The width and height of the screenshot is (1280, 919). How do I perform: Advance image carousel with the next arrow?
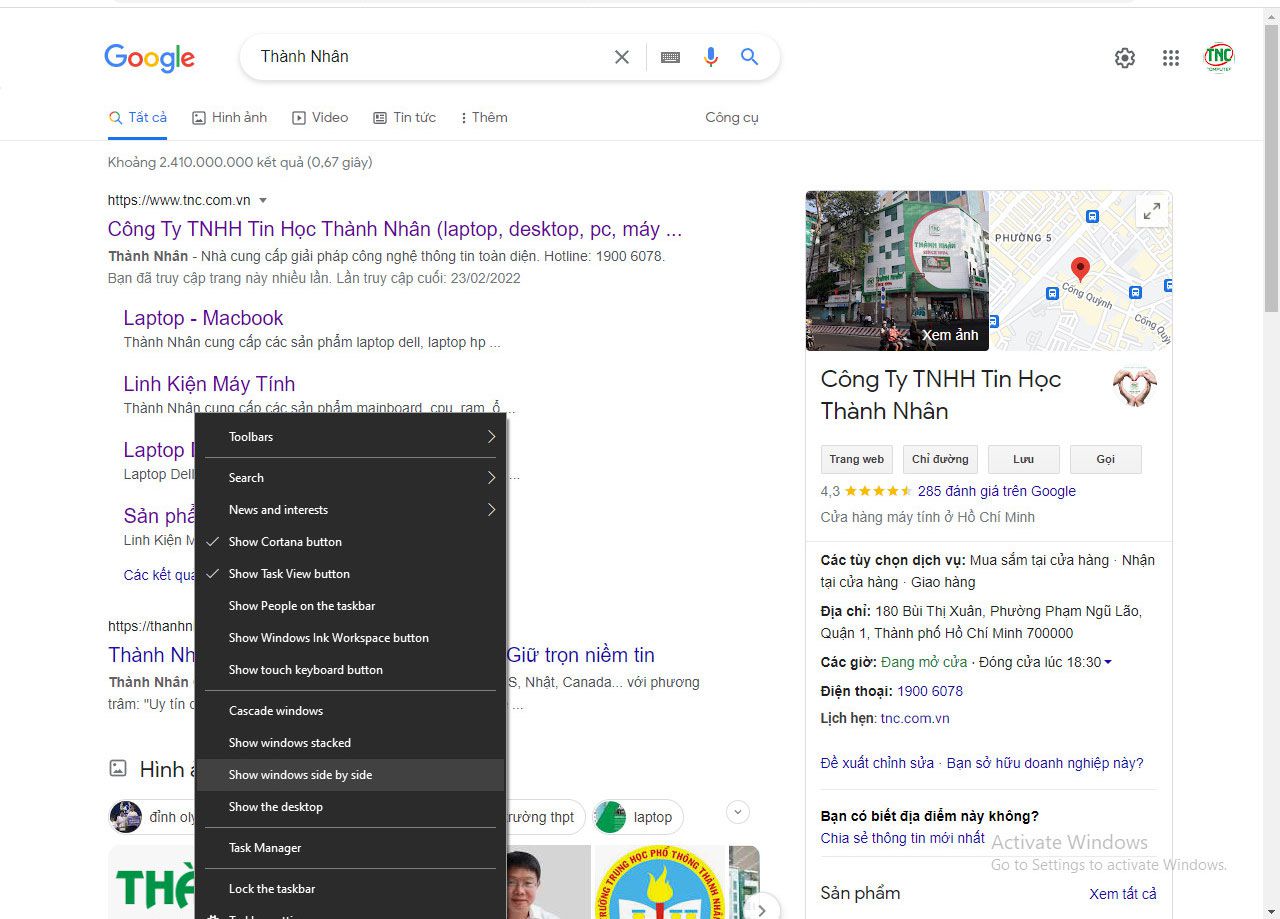tap(762, 909)
